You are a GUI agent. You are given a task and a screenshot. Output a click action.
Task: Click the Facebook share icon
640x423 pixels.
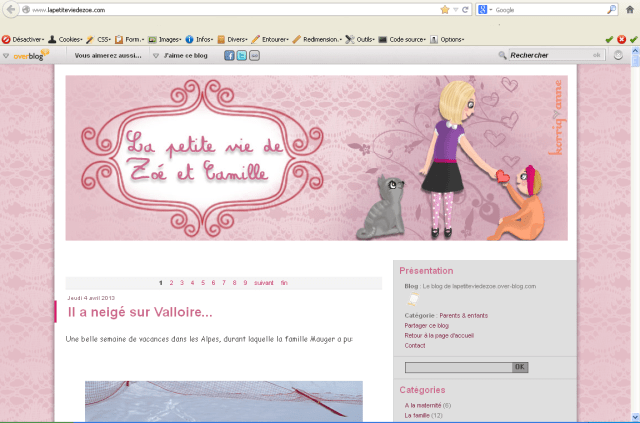pyautogui.click(x=229, y=55)
